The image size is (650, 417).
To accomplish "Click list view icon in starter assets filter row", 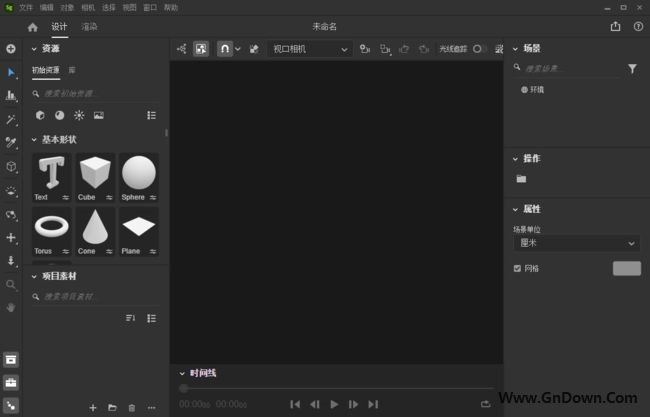I will click(x=152, y=115).
